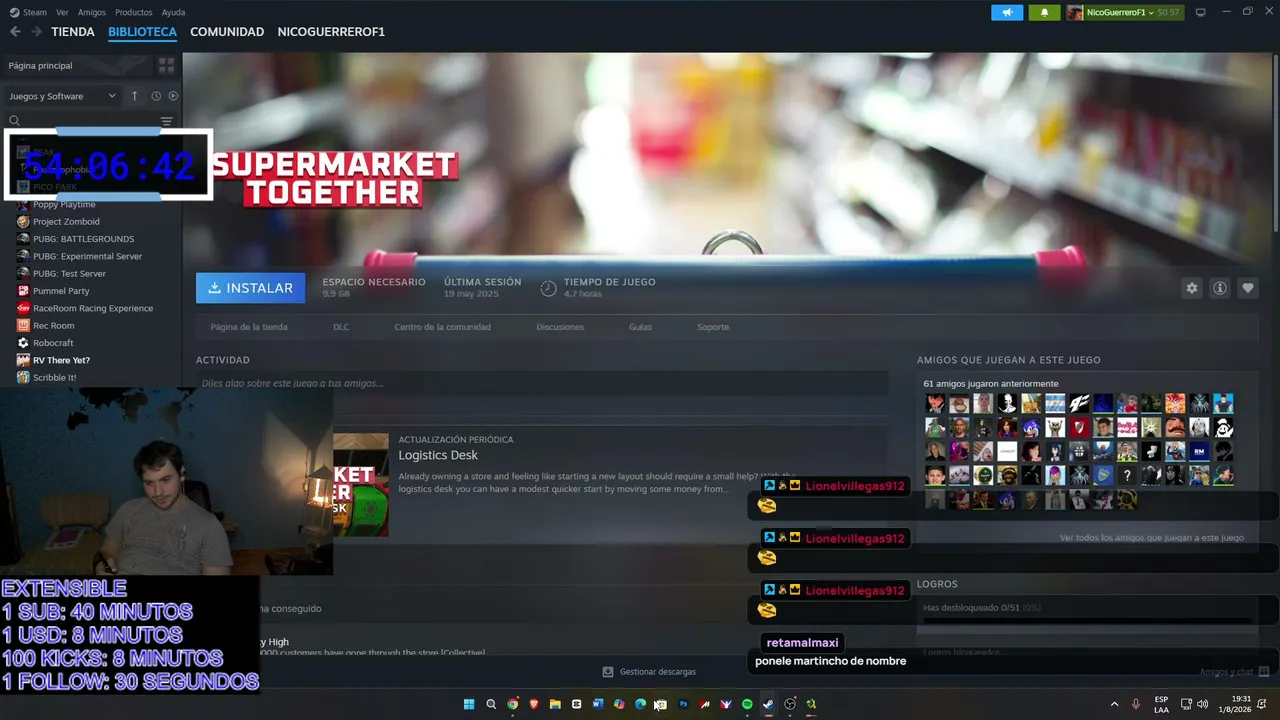
Task: Go to the COMUNIDAD tab
Action: pyautogui.click(x=227, y=32)
